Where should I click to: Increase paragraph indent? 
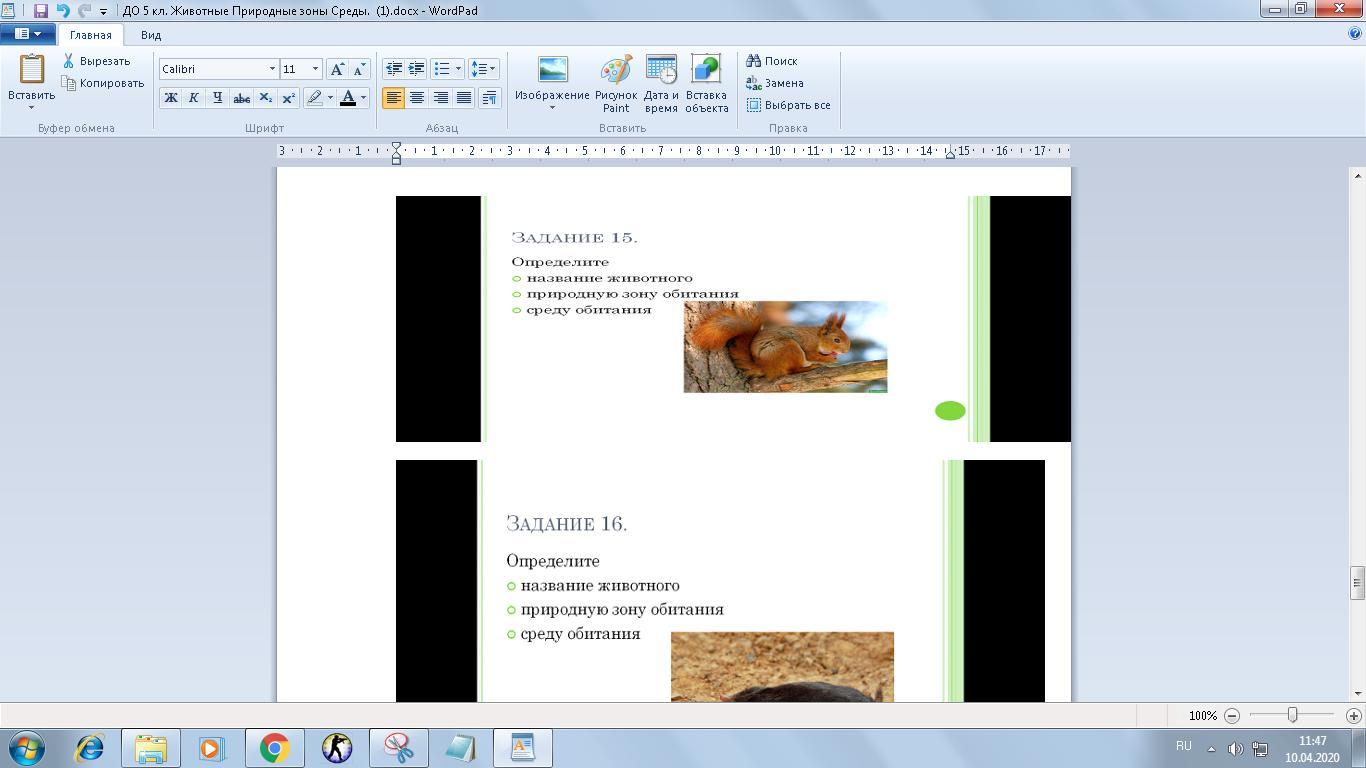pos(416,69)
